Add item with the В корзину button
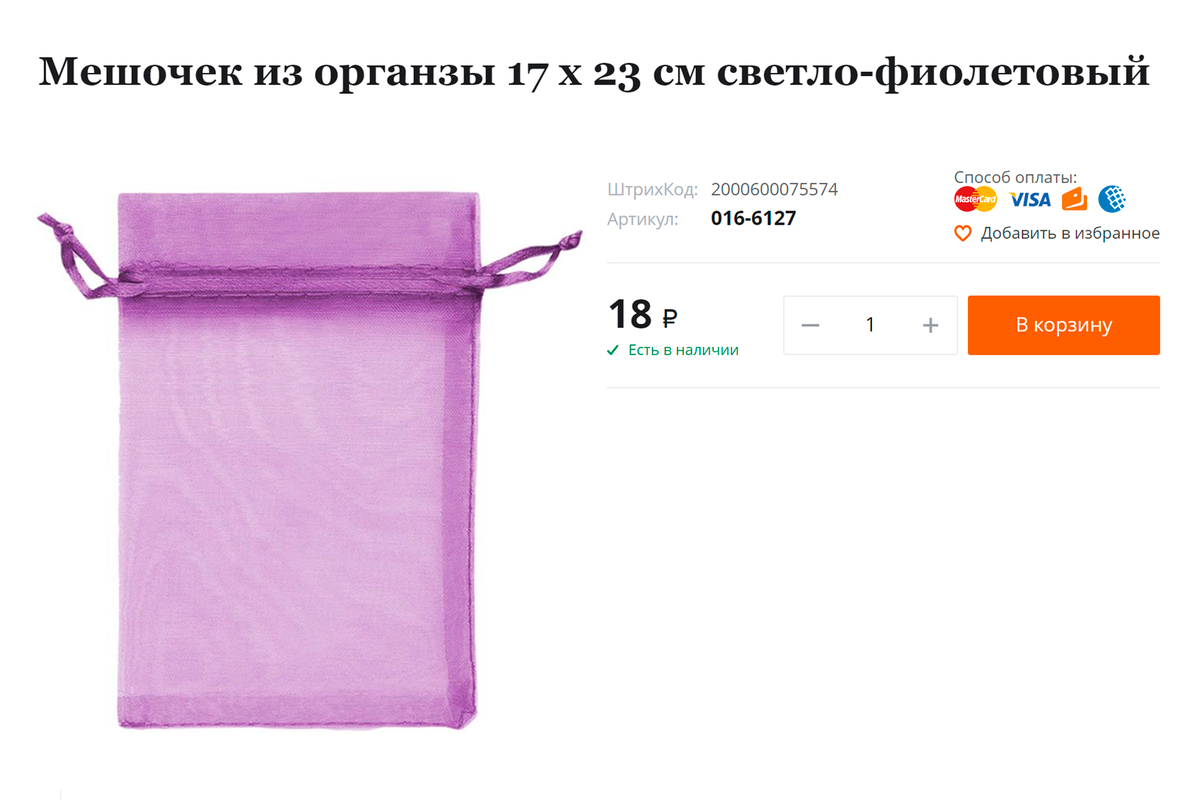The width and height of the screenshot is (1200, 800). [1064, 325]
